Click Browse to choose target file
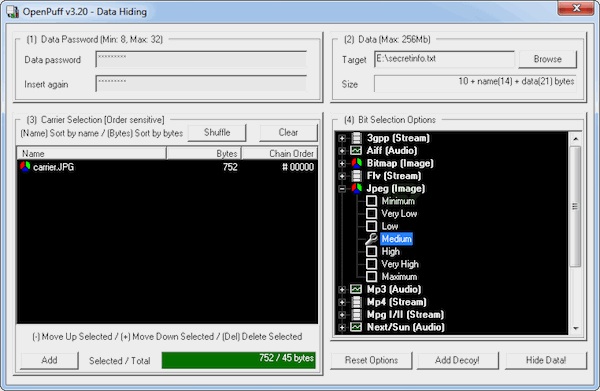Image resolution: width=600 pixels, height=391 pixels. pos(548,59)
